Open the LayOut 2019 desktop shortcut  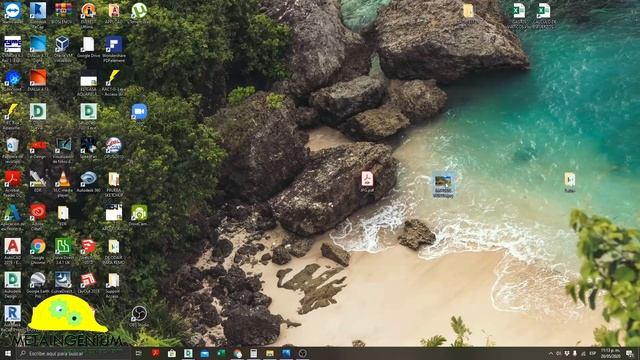[88, 280]
